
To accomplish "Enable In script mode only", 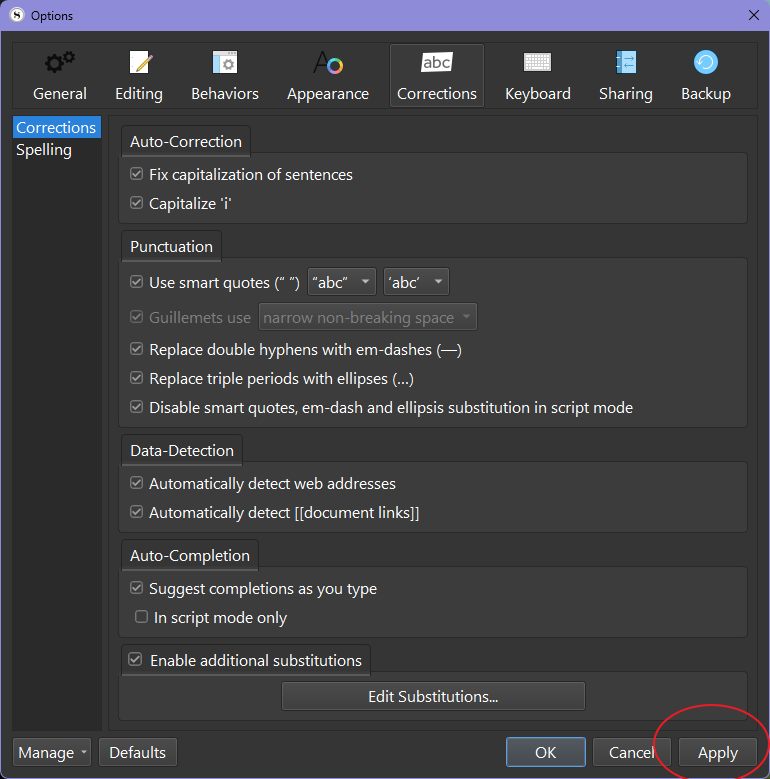I will [142, 618].
